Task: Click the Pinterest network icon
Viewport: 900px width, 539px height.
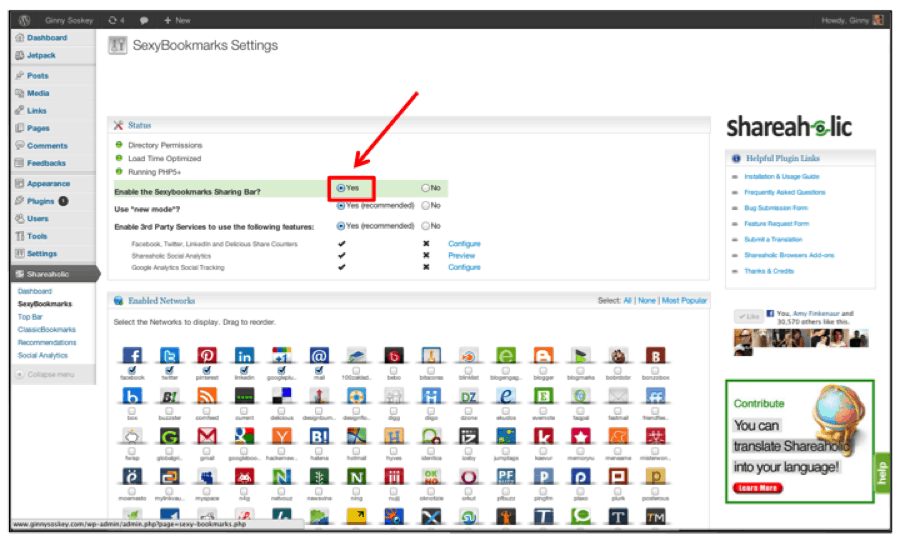Action: tap(207, 355)
